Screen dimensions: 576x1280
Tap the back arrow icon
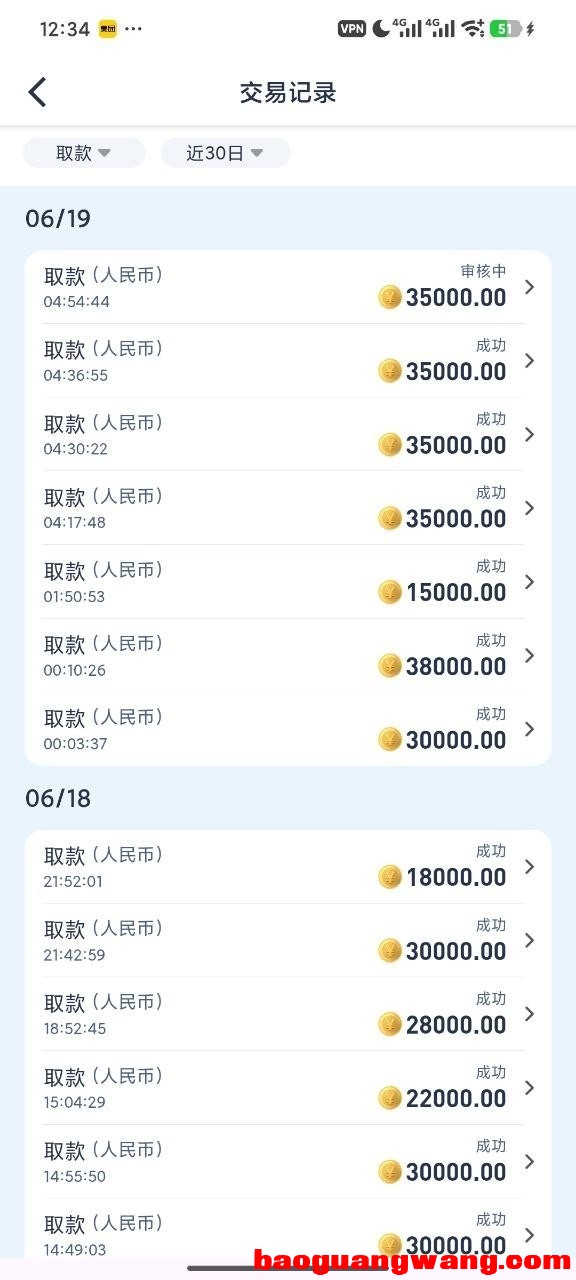(x=37, y=92)
